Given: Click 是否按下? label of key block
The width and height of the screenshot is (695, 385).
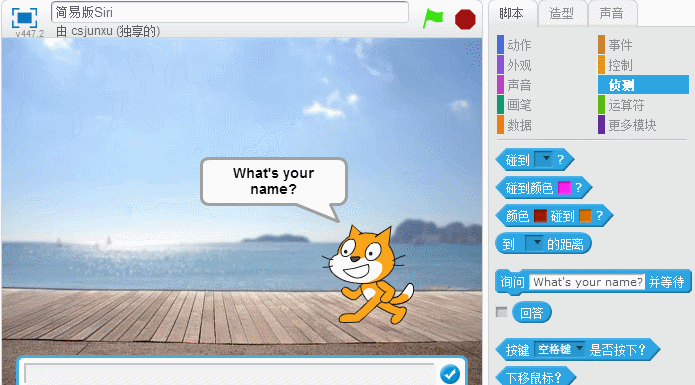Looking at the screenshot, I should pos(617,350).
